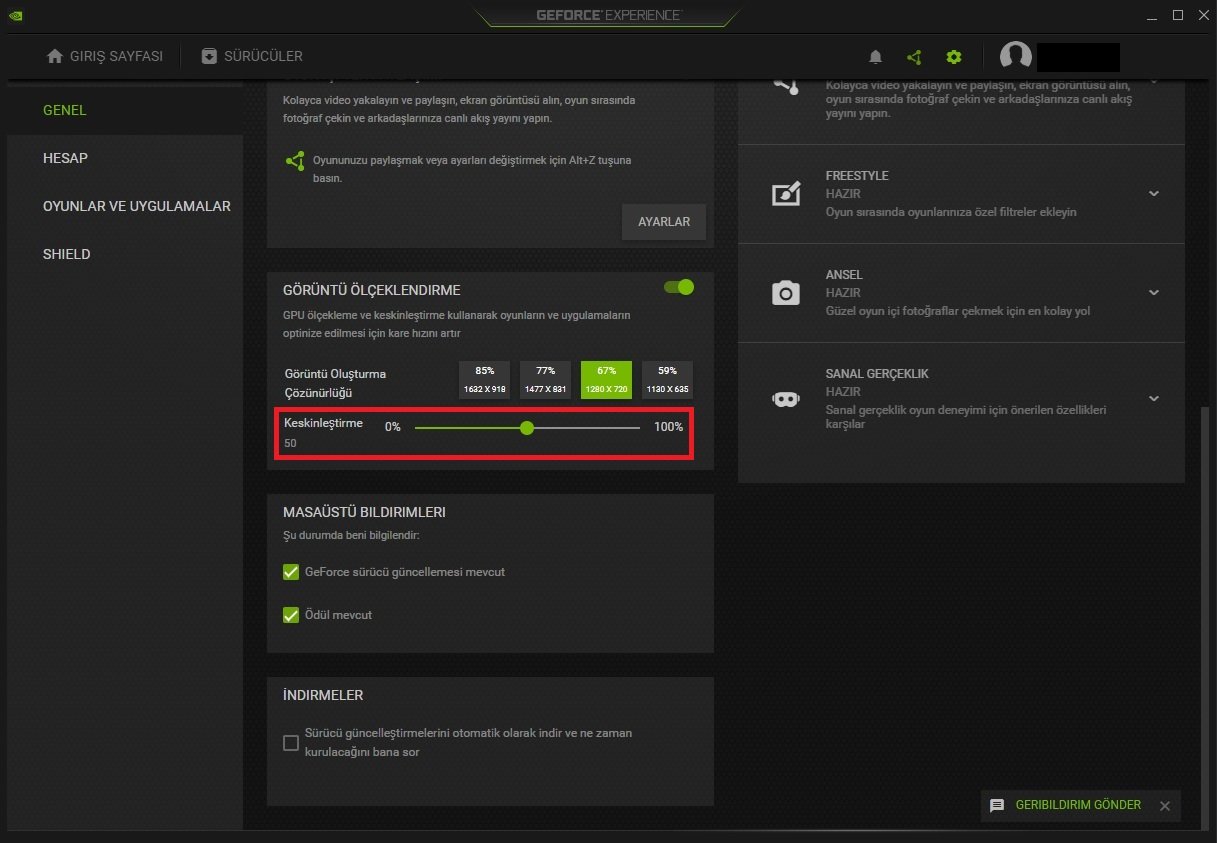Viewport: 1217px width, 843px height.
Task: Click the sharpening value 50 text
Action: [x=290, y=443]
